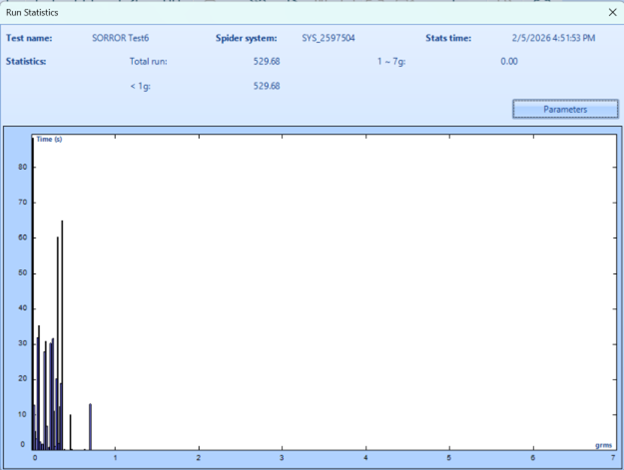Close the Run Statistics dialog
This screenshot has height=470, width=624.
611,13
